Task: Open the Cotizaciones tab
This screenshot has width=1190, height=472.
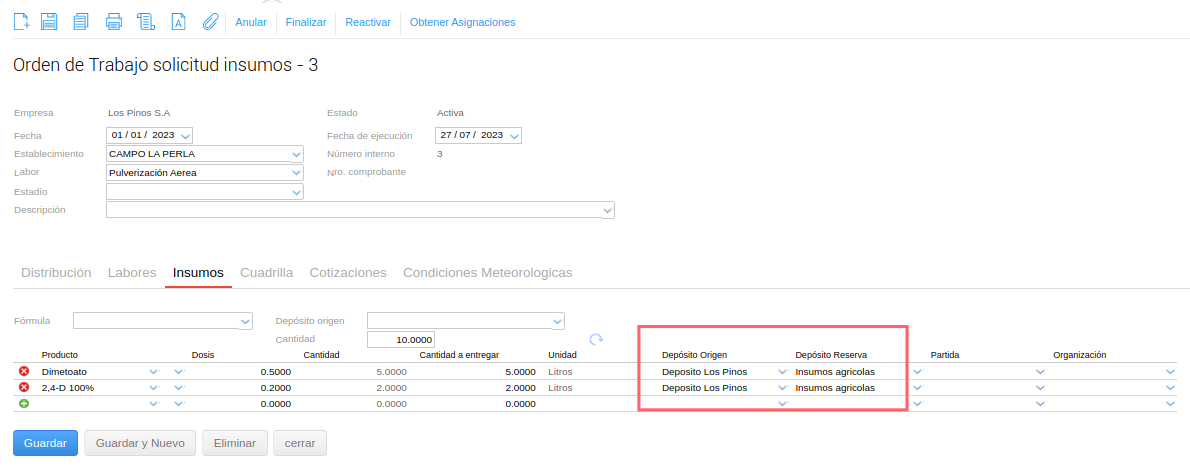Action: [x=348, y=273]
